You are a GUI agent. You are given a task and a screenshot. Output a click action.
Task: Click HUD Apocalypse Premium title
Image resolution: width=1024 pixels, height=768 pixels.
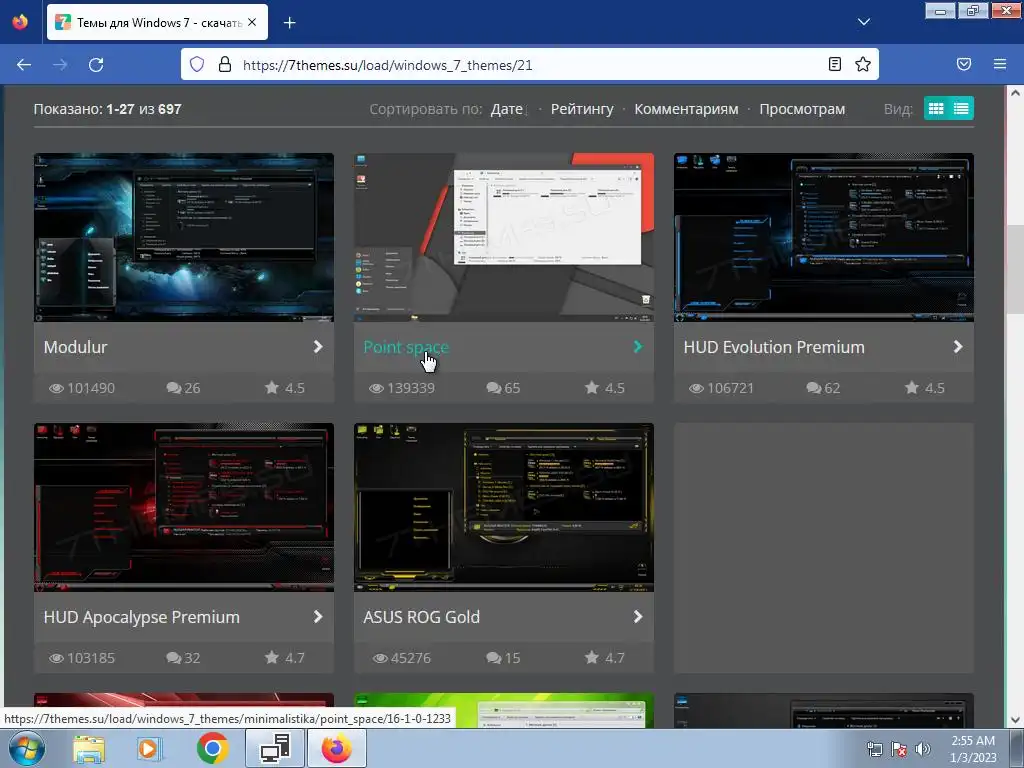142,617
